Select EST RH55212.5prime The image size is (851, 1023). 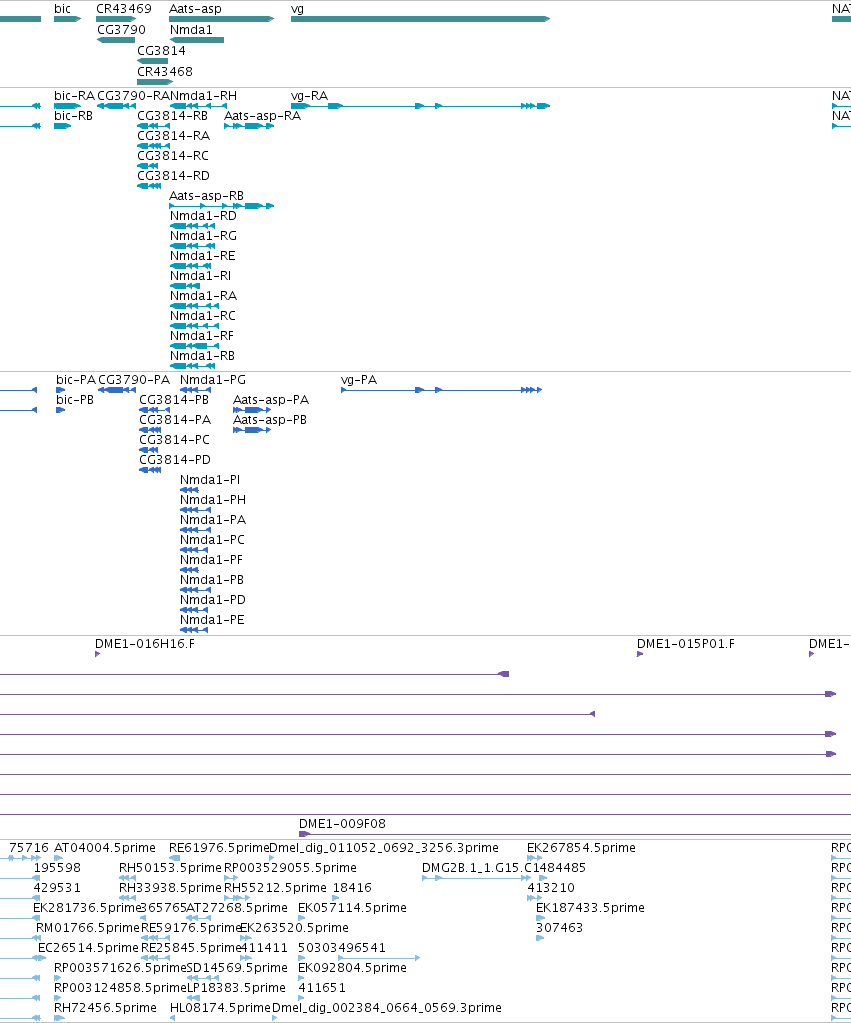pyautogui.click(x=275, y=888)
